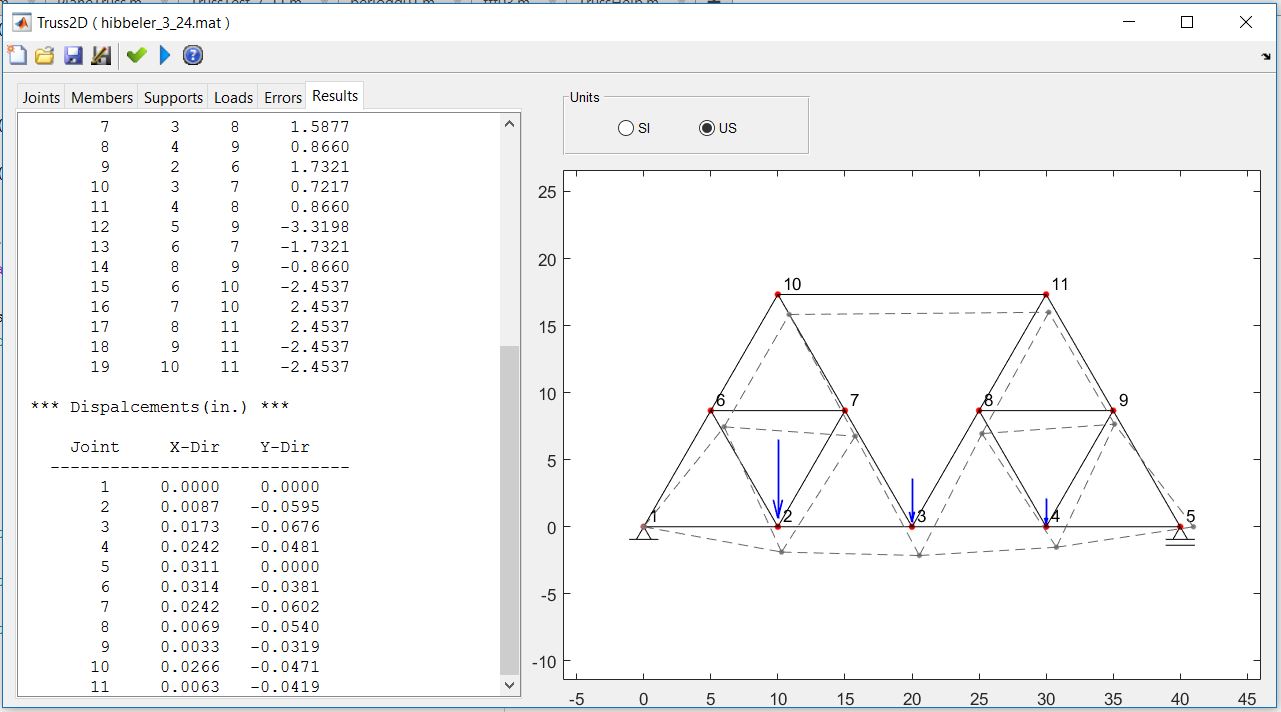
Task: Click the Save As toolbar icon
Action: 99,55
